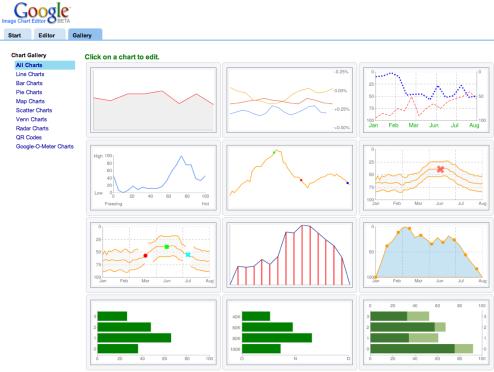Select All Charts in Chart Gallery
This screenshot has height=372, width=494.
45,65
